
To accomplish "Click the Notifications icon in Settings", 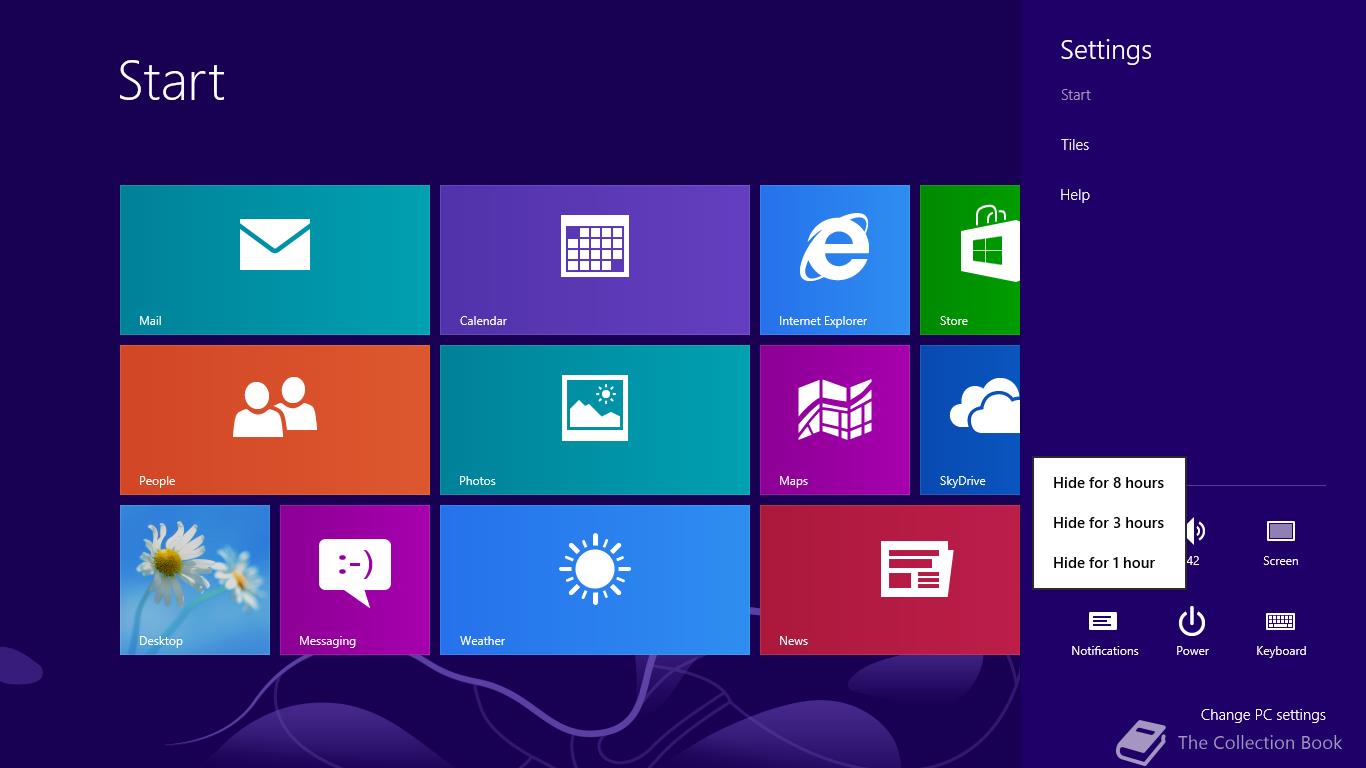I will [x=1104, y=633].
